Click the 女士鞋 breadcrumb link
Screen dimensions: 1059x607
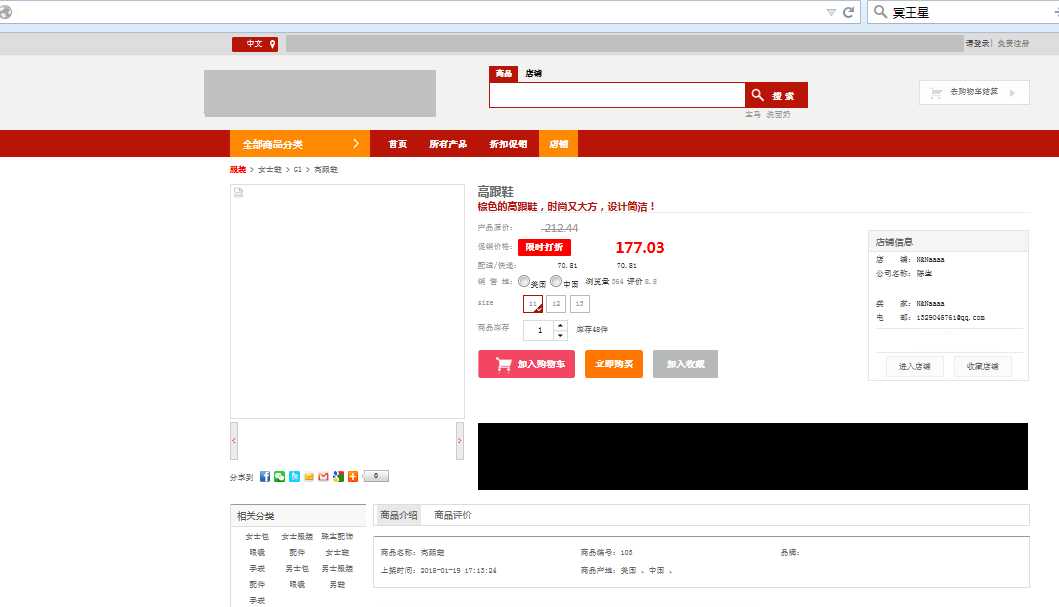269,169
